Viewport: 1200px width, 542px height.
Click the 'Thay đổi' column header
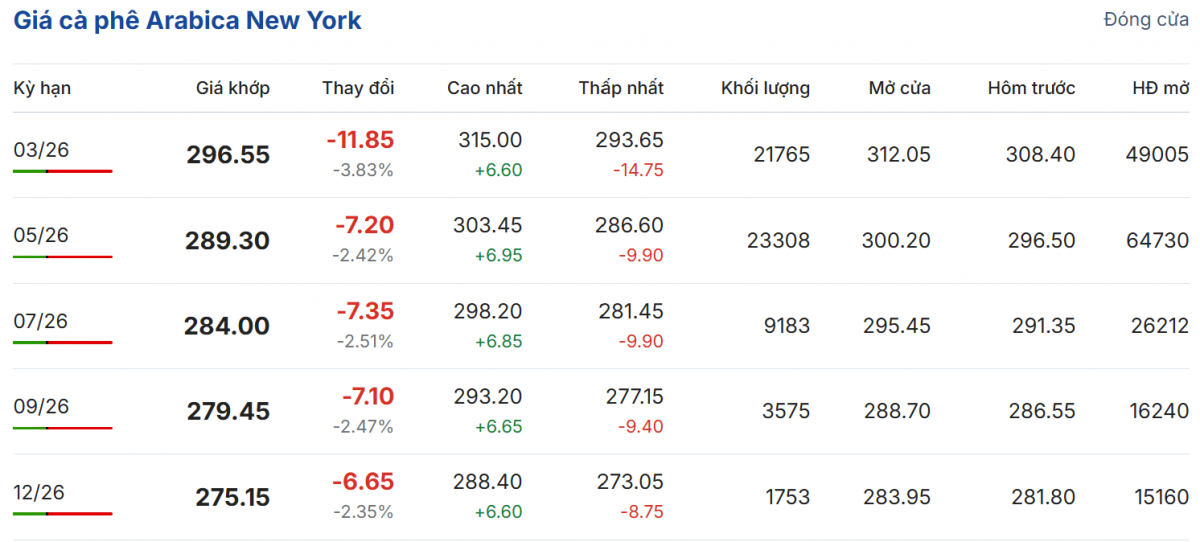[x=358, y=88]
